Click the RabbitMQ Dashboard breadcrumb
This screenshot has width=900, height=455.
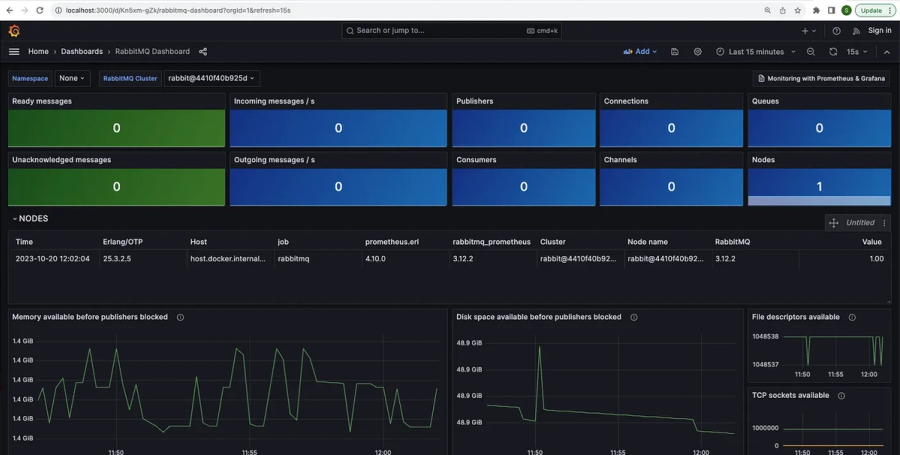153,52
